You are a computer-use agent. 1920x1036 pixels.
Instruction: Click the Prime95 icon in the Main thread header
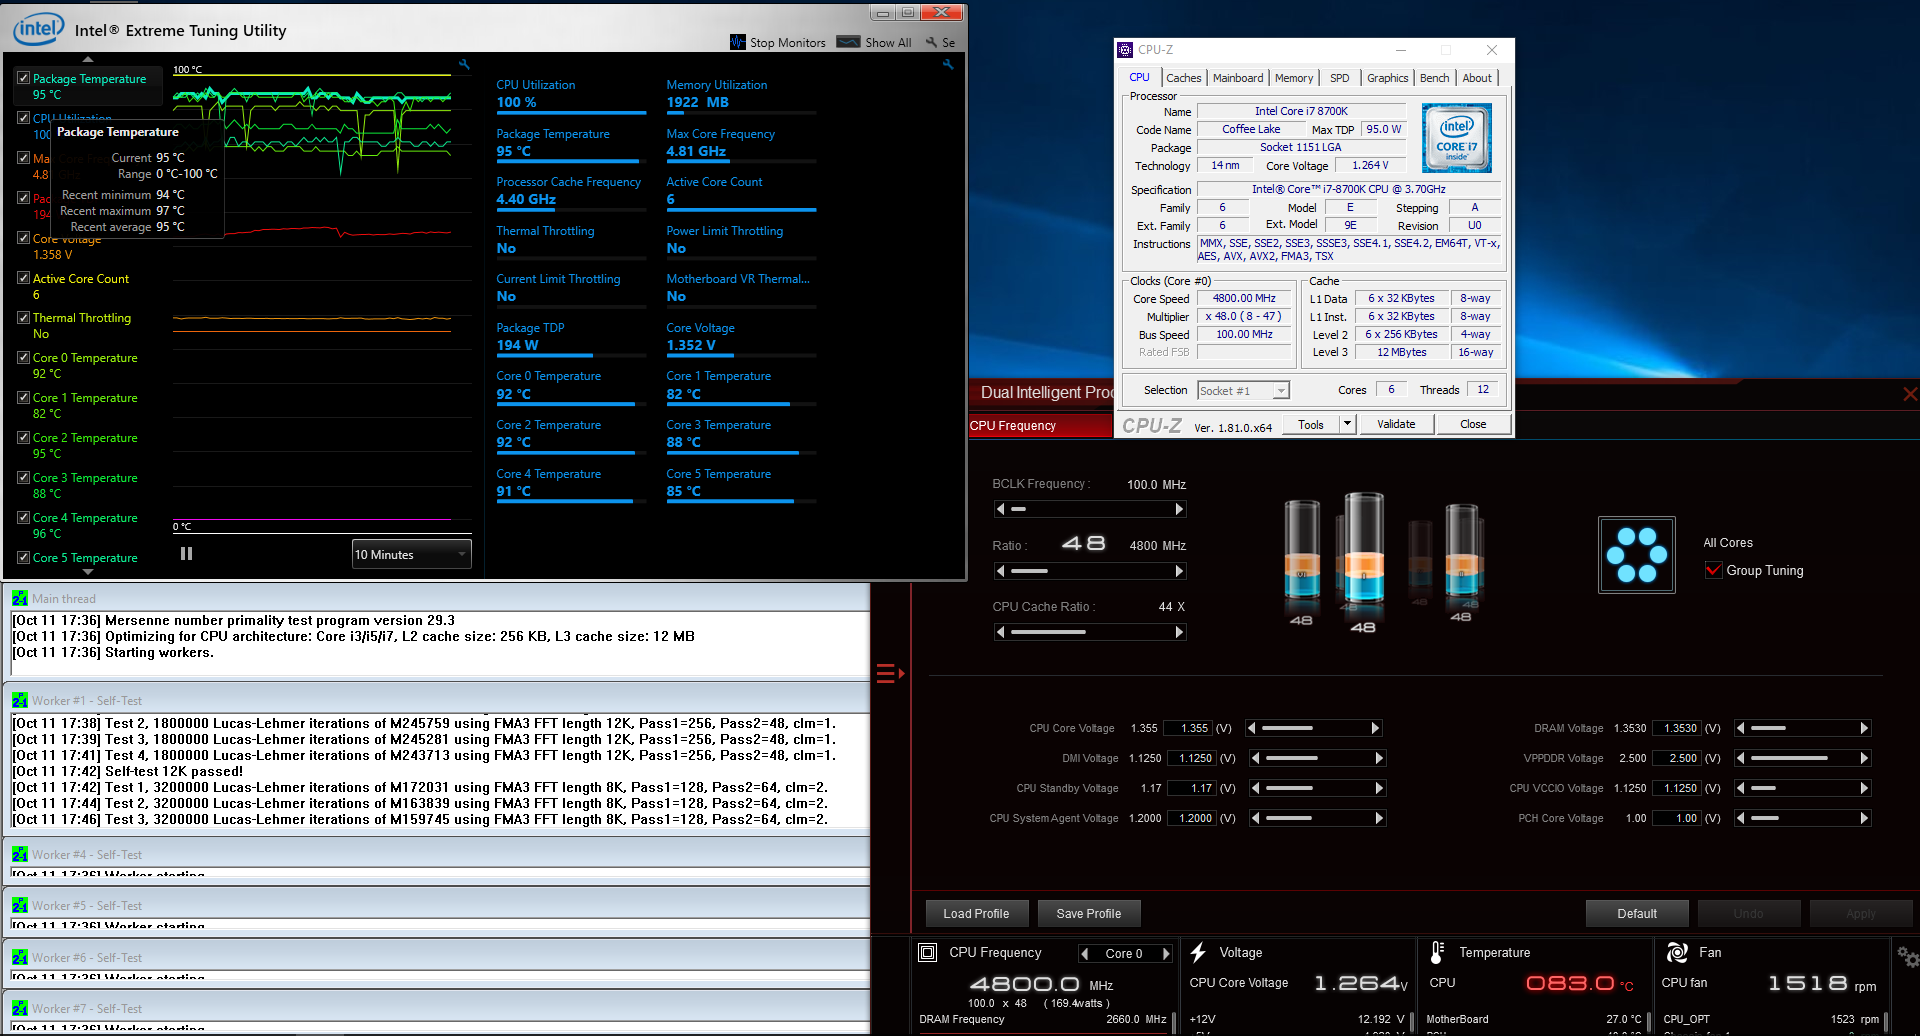(19, 598)
